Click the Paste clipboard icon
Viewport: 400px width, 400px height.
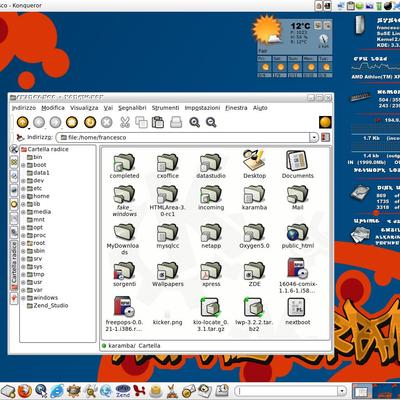point(158,122)
